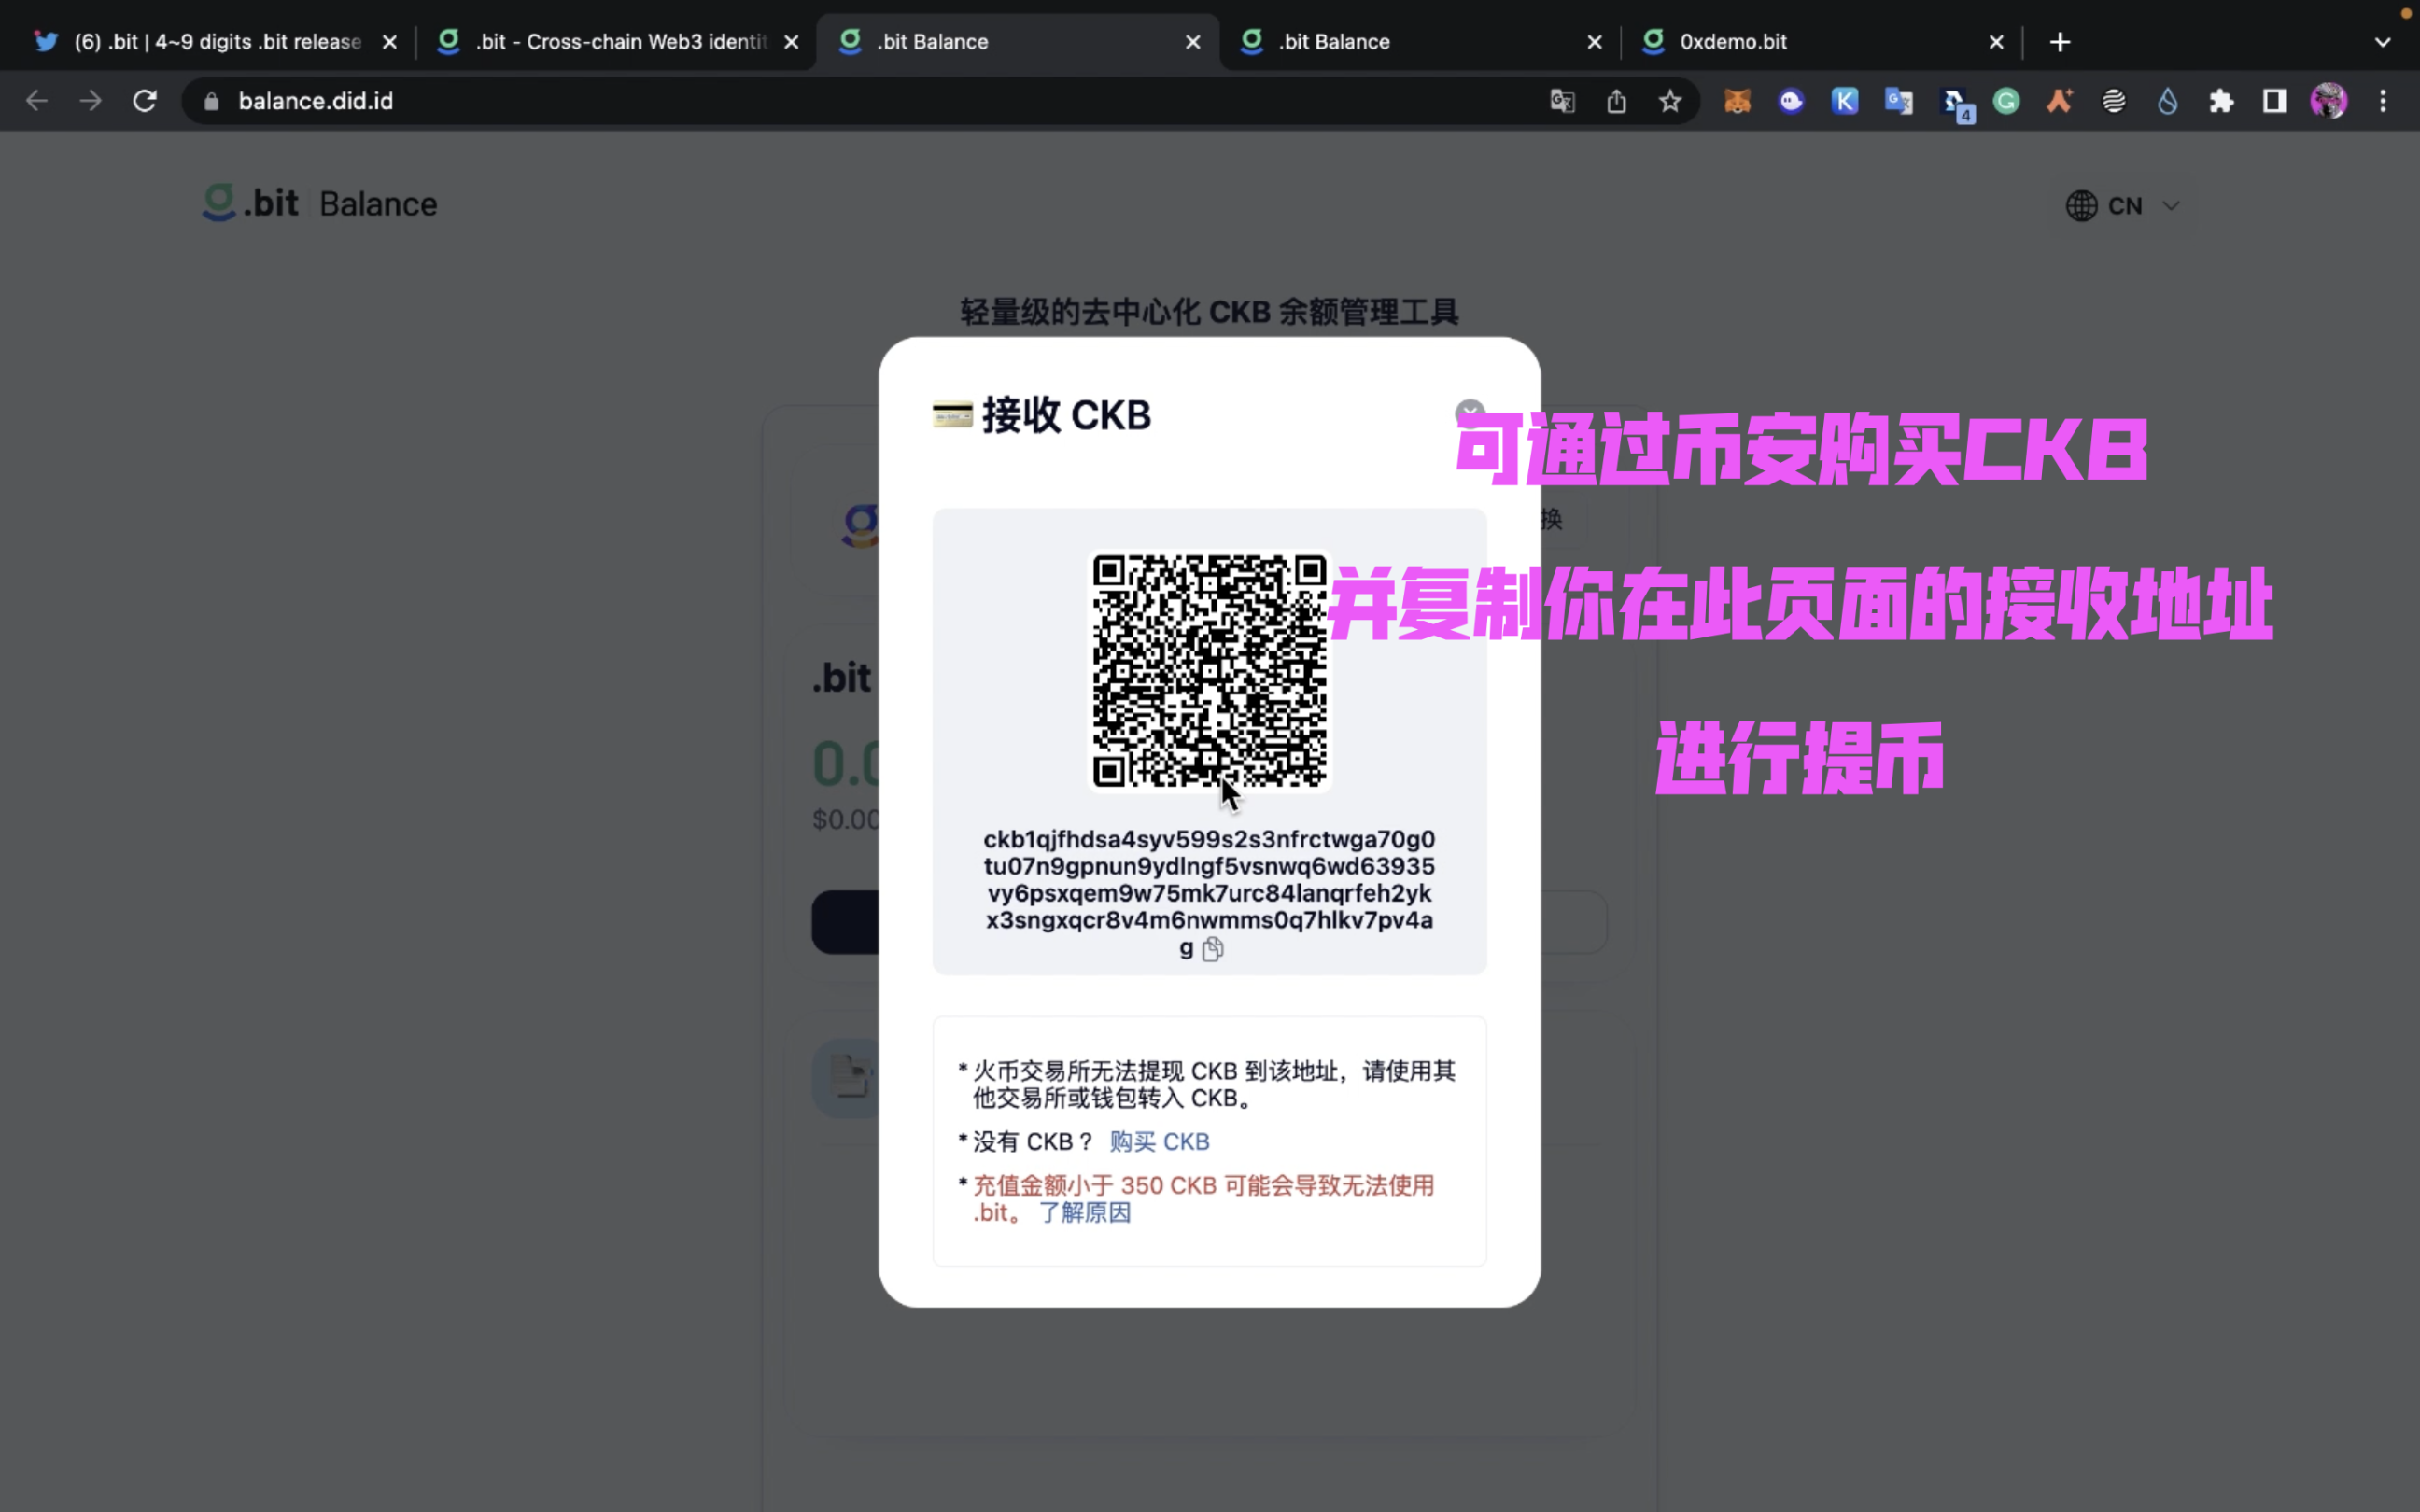Open the blue chat bubble extension
The image size is (2420, 1512).
coord(1791,101)
